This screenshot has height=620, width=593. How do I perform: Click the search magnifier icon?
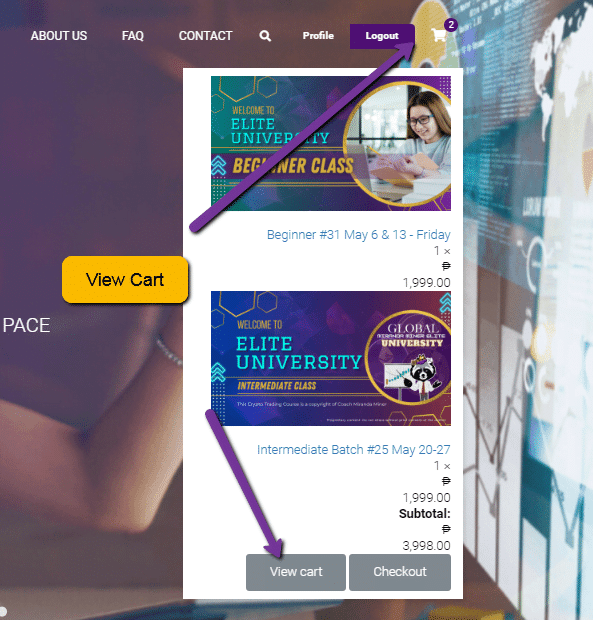tap(265, 36)
